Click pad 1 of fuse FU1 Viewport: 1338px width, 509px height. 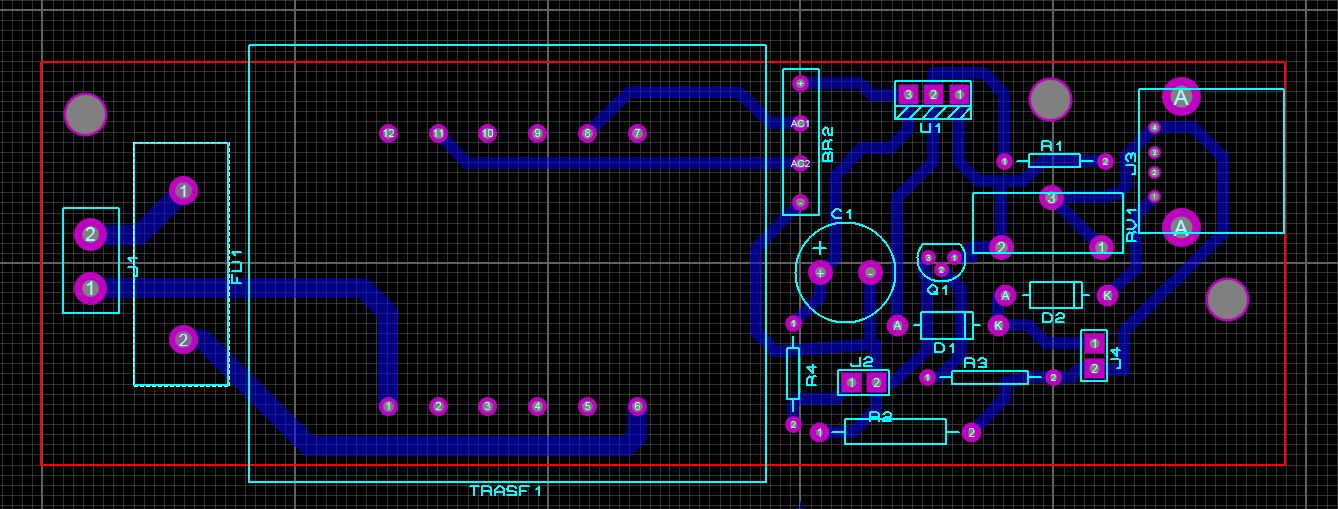tap(183, 190)
